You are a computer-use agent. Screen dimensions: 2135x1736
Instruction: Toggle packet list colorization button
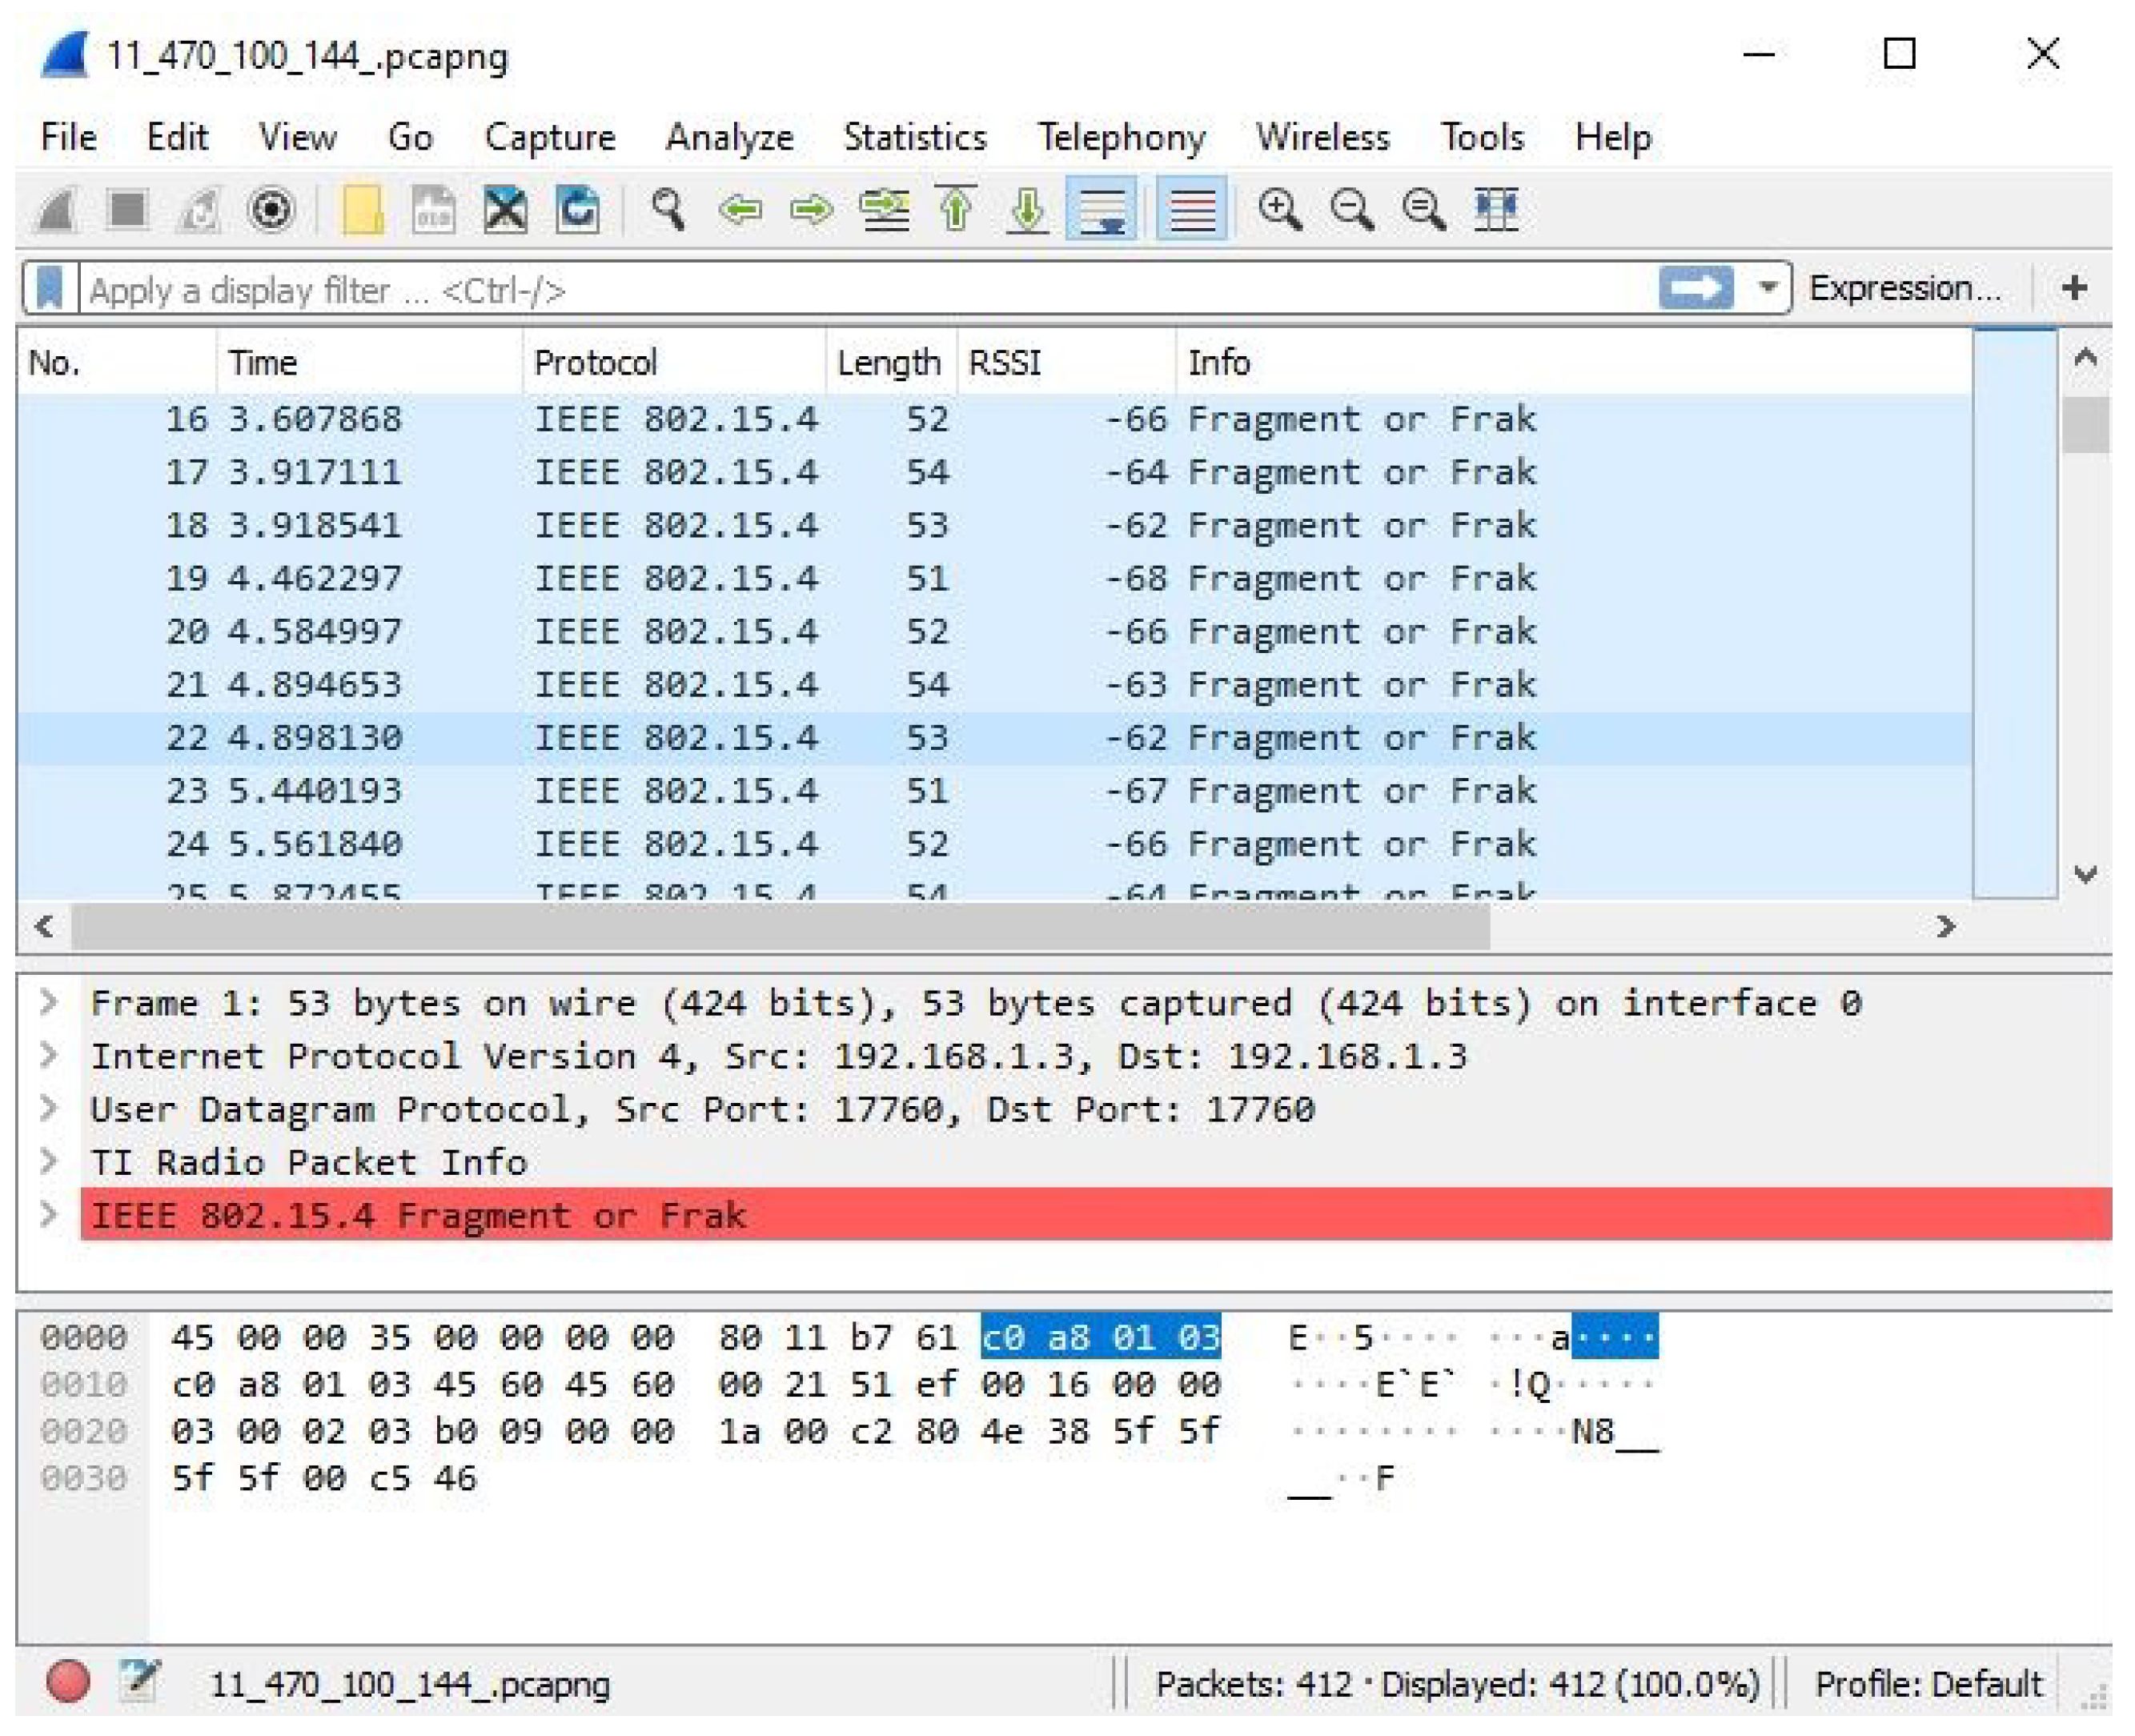pyautogui.click(x=1191, y=210)
